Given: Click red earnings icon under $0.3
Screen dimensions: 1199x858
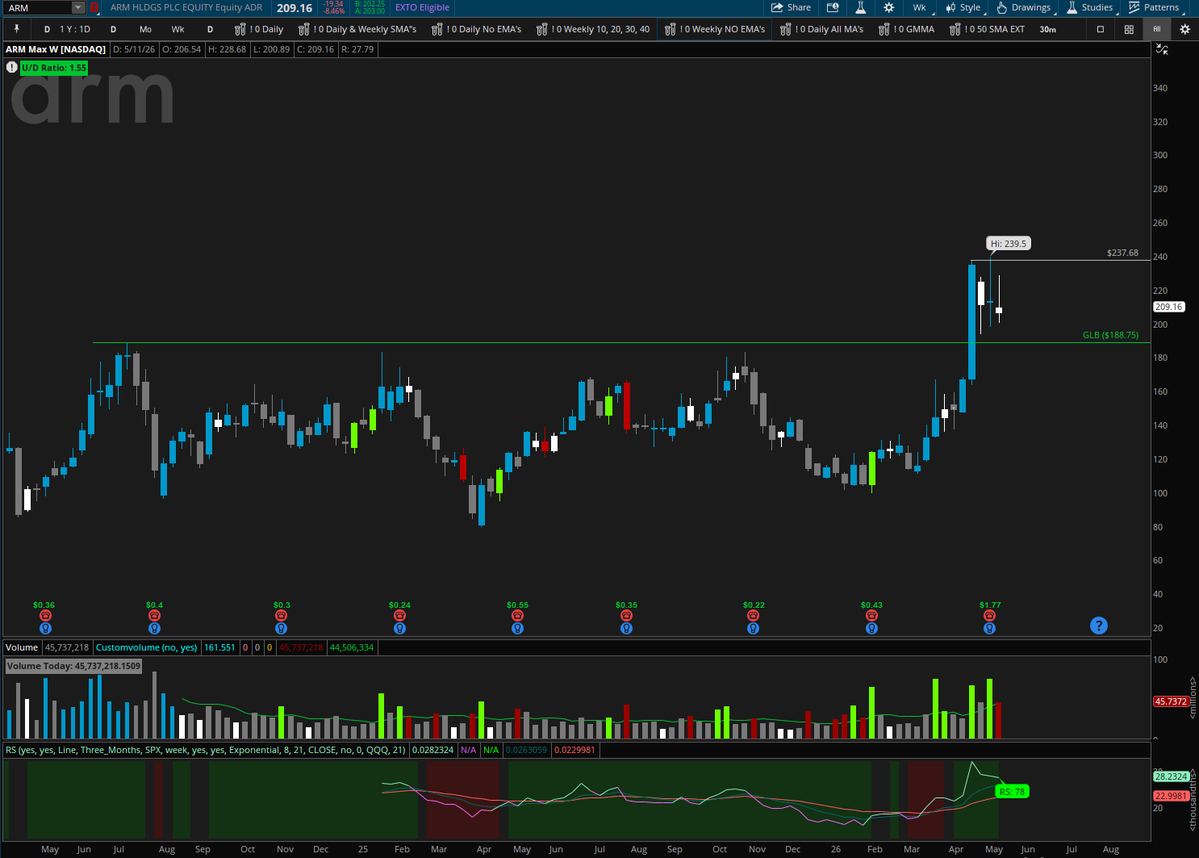Looking at the screenshot, I should coord(281,616).
